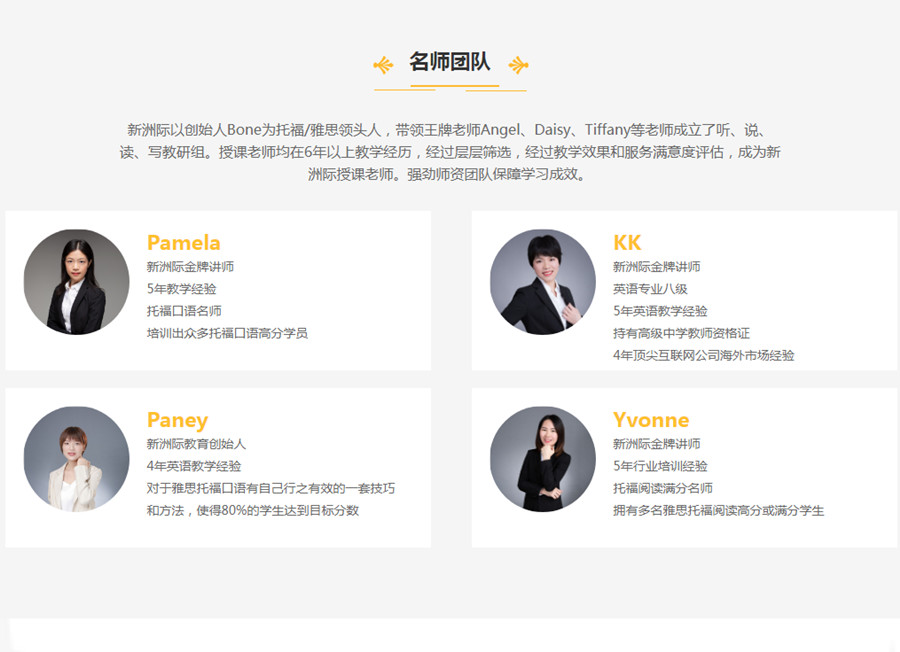The image size is (900, 652).
Task: Open Paney's round profile photo
Action: (x=76, y=459)
